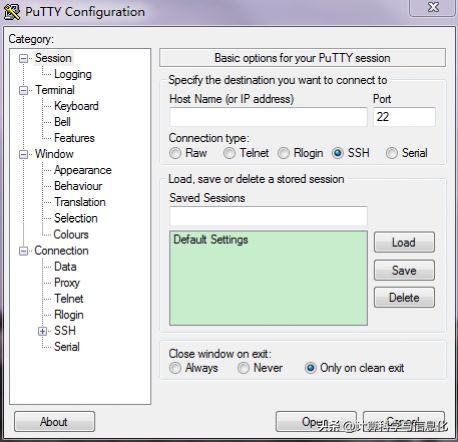The height and width of the screenshot is (442, 458).
Task: Open the Session category
Action: point(53,58)
